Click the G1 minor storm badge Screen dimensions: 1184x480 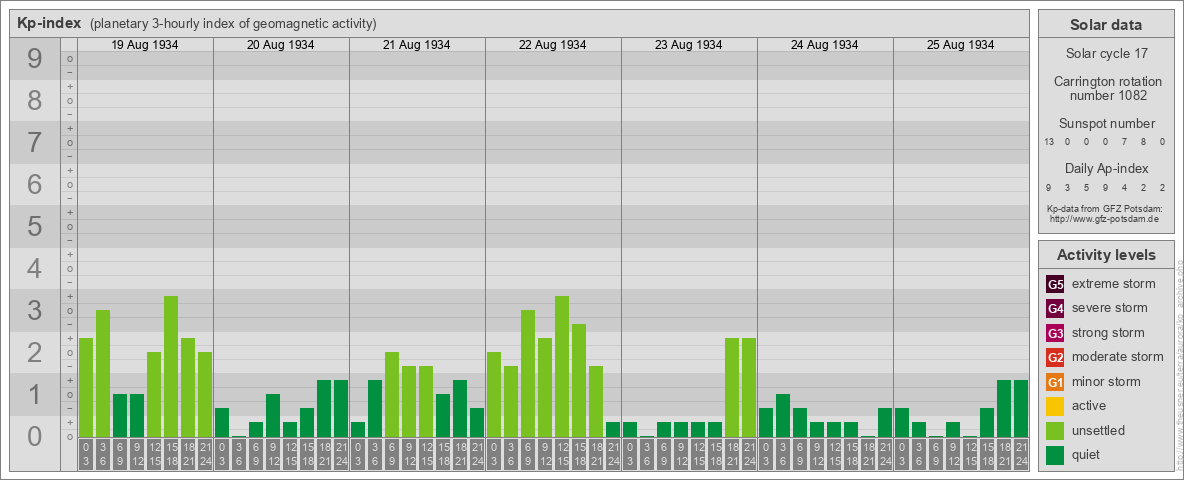click(x=1055, y=382)
